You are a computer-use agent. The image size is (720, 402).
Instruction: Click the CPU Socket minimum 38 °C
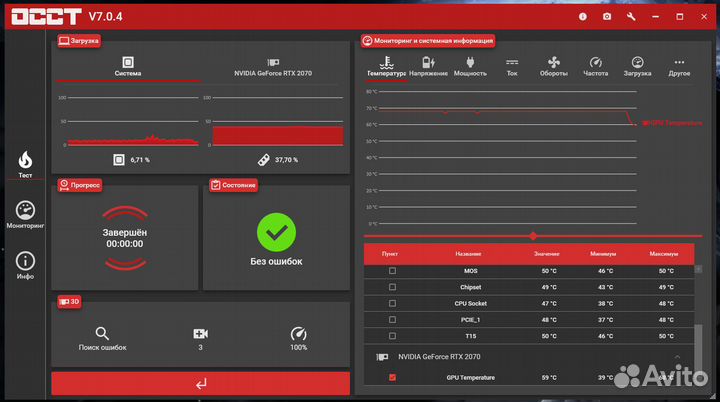[x=605, y=303]
